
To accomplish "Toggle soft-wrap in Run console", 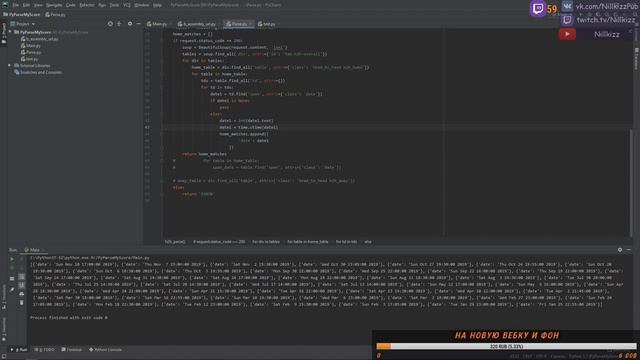I will [x=22, y=277].
